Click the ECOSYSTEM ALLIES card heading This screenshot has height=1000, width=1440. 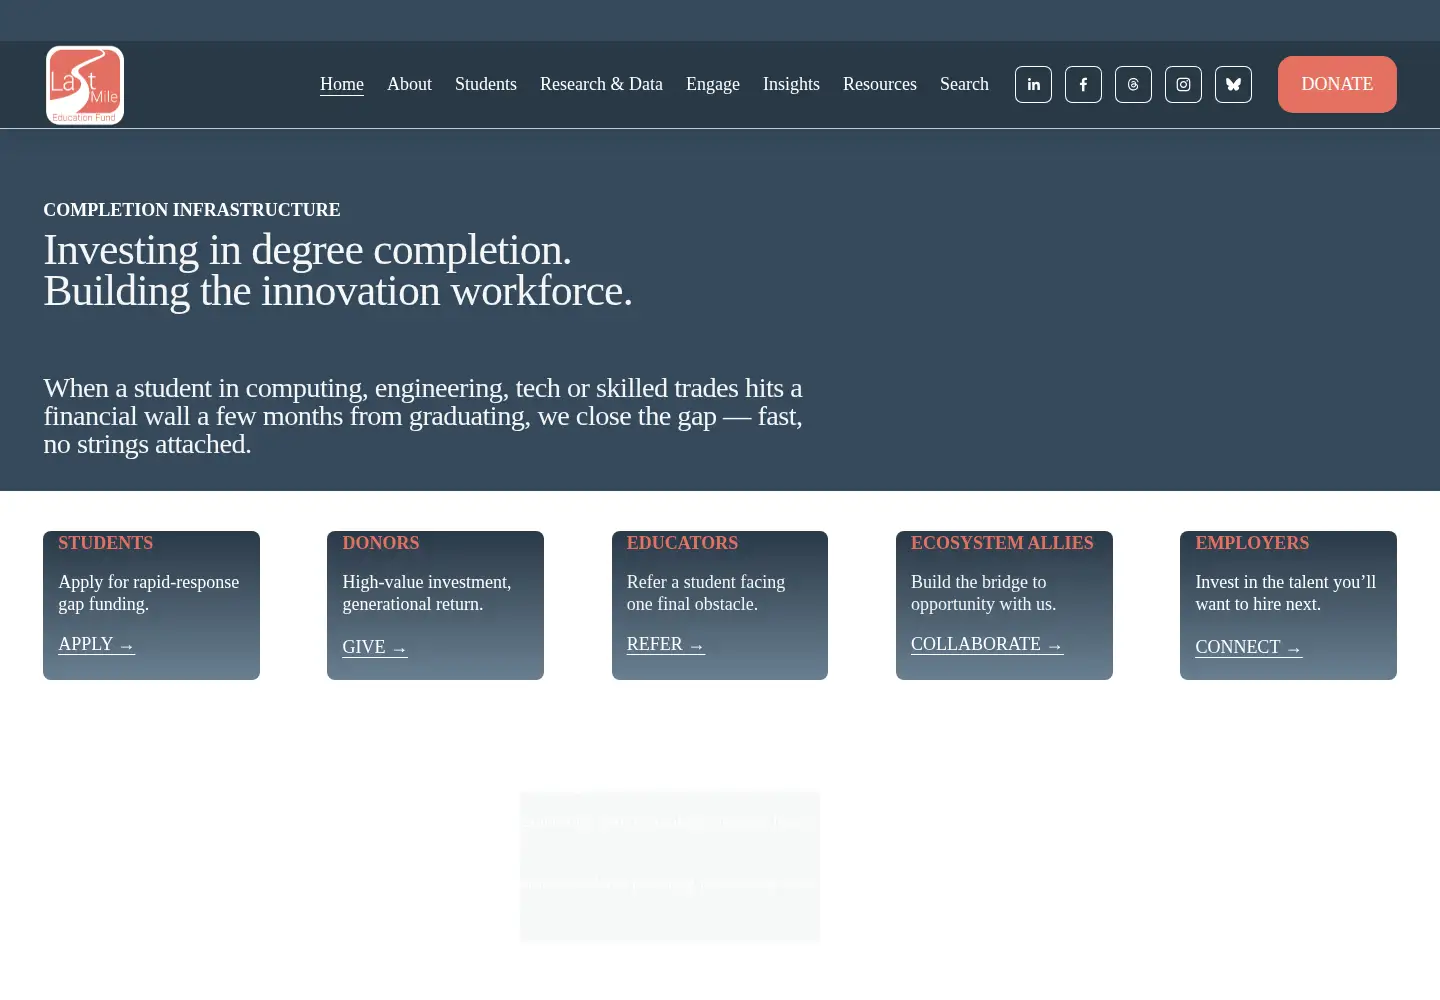[x=1002, y=543]
